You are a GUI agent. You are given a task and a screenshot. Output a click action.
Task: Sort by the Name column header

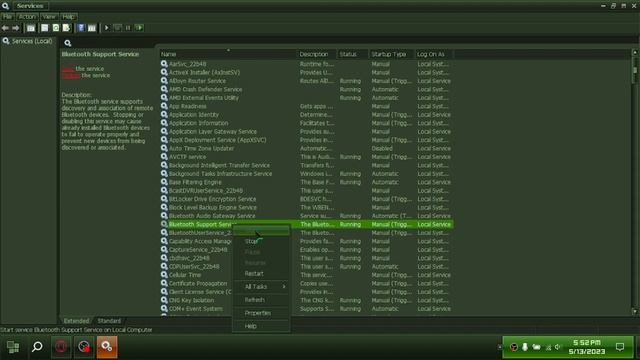point(228,54)
